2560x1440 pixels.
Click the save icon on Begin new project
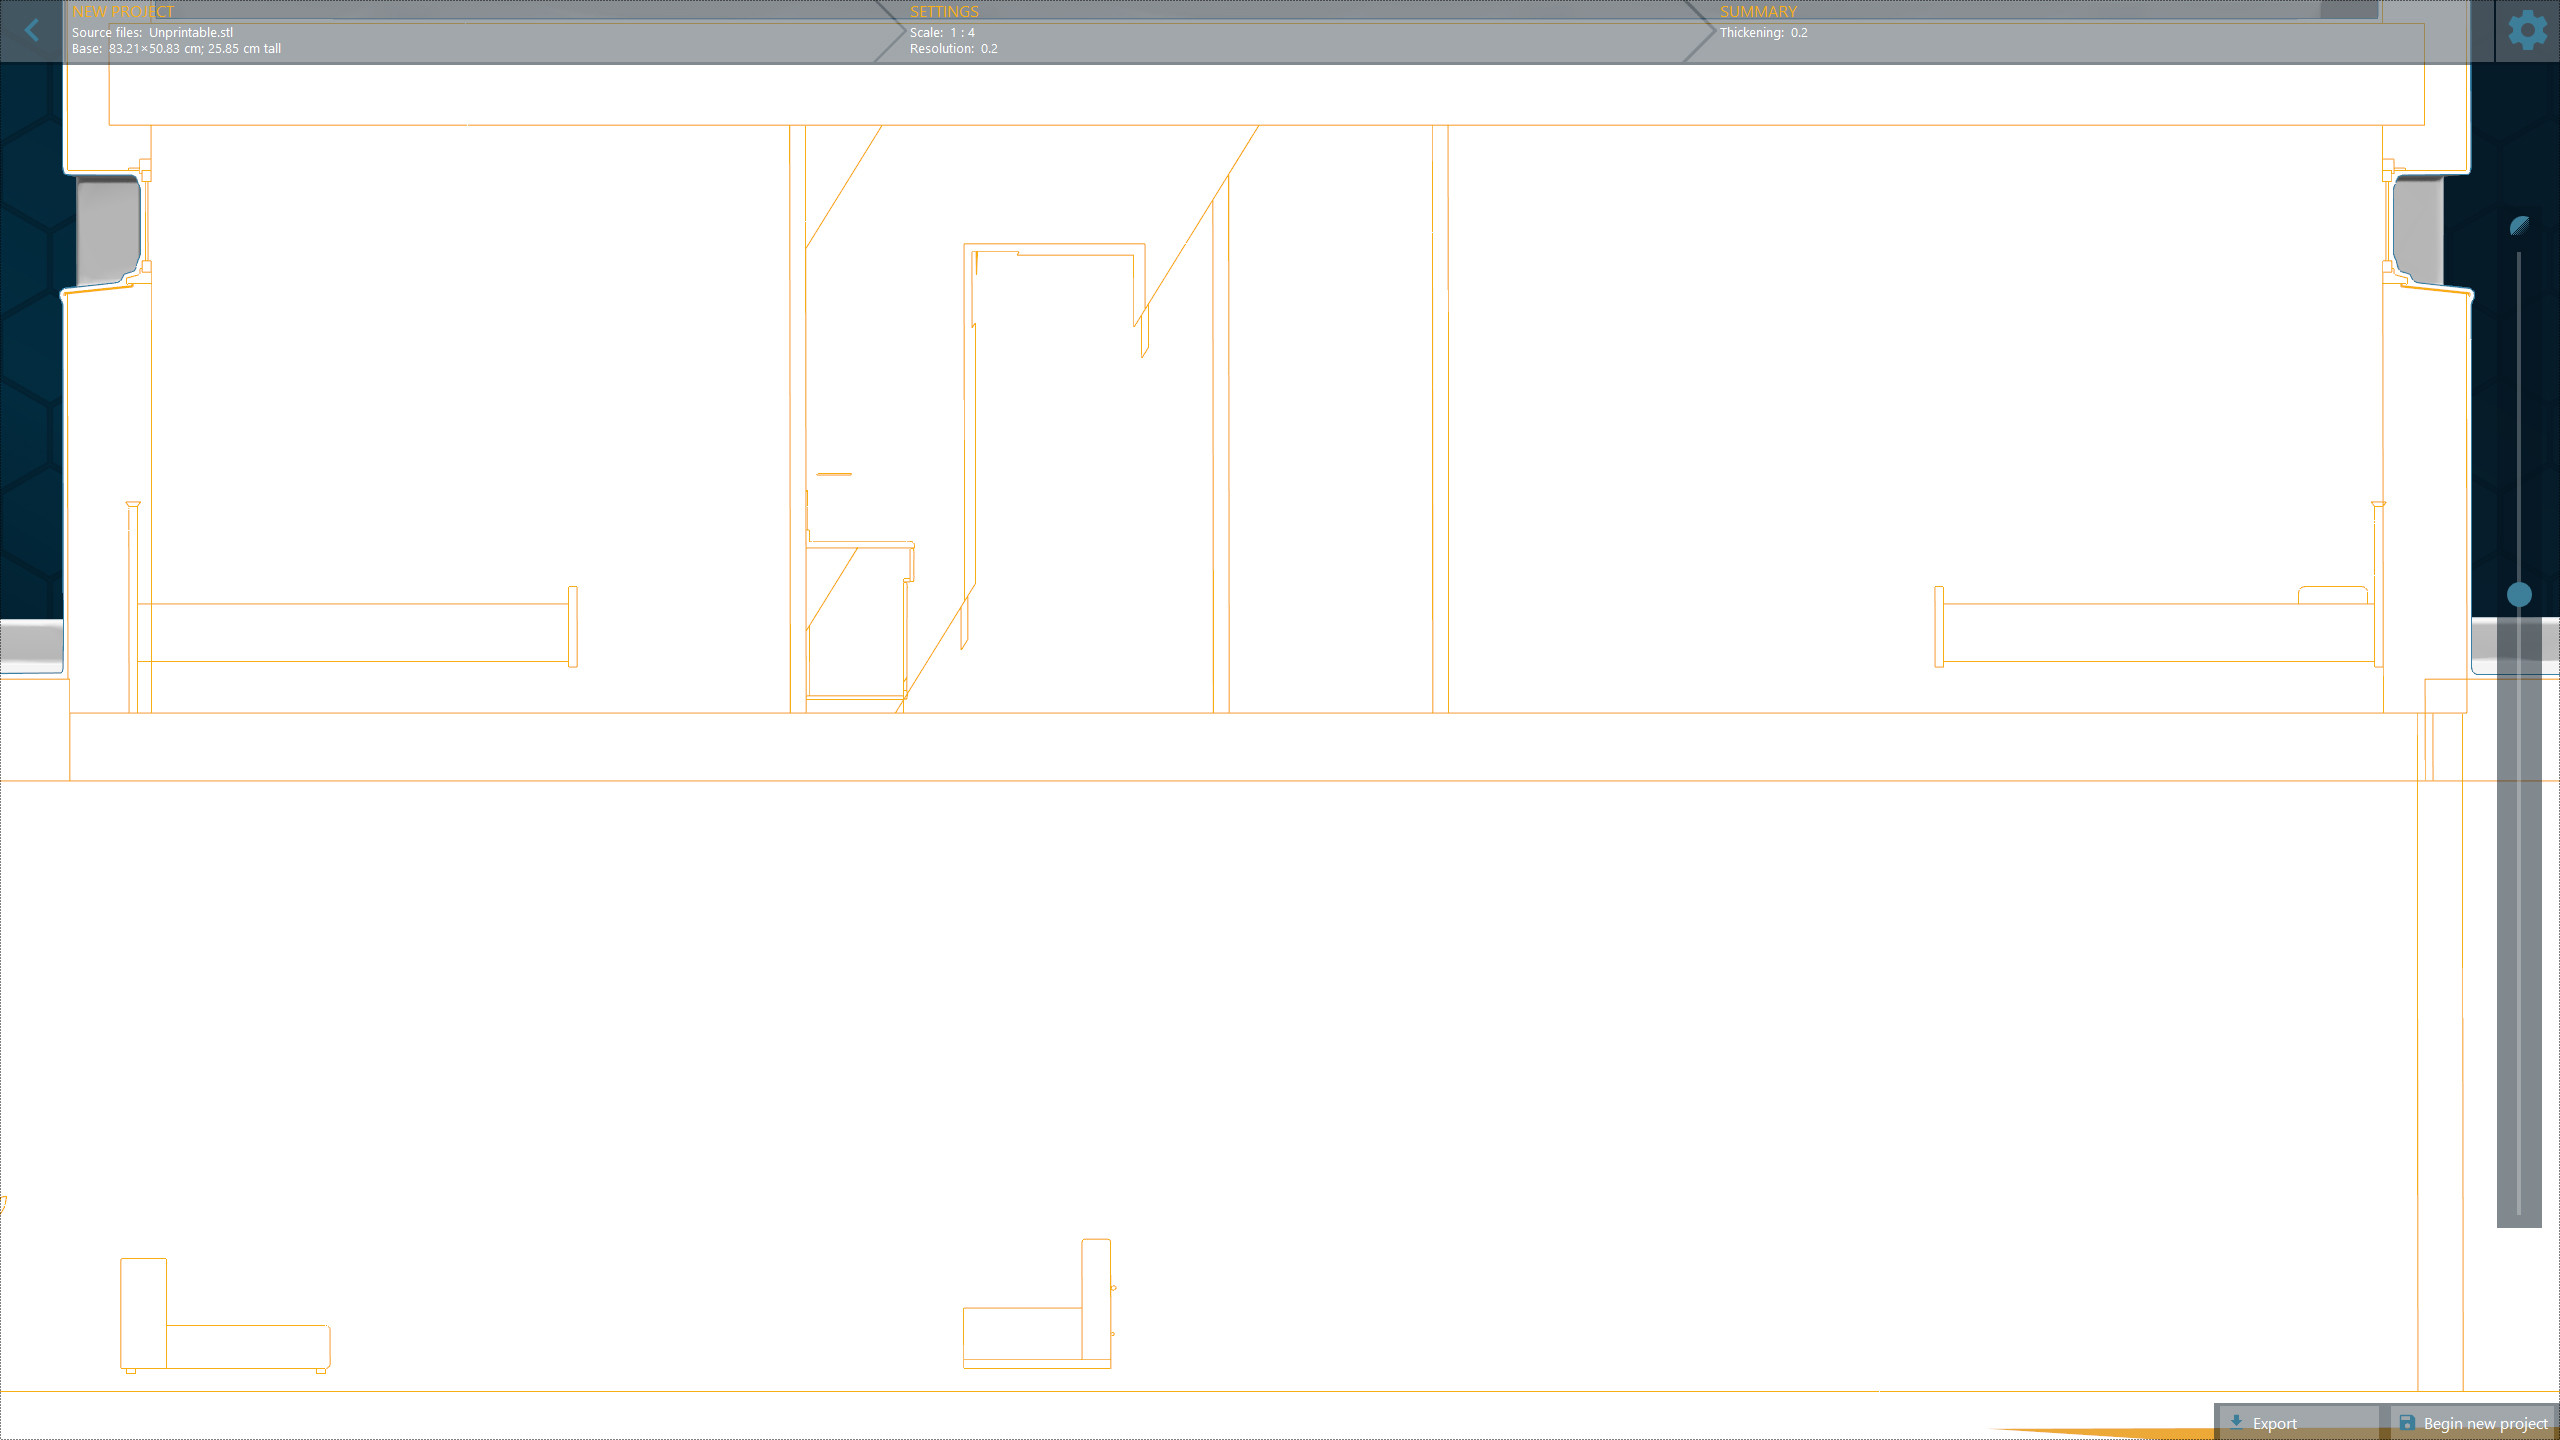click(2406, 1422)
